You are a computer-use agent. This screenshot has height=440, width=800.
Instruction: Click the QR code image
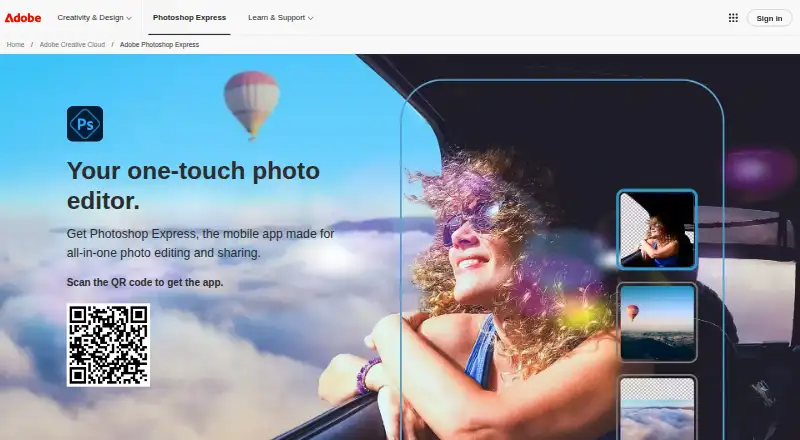pos(108,345)
